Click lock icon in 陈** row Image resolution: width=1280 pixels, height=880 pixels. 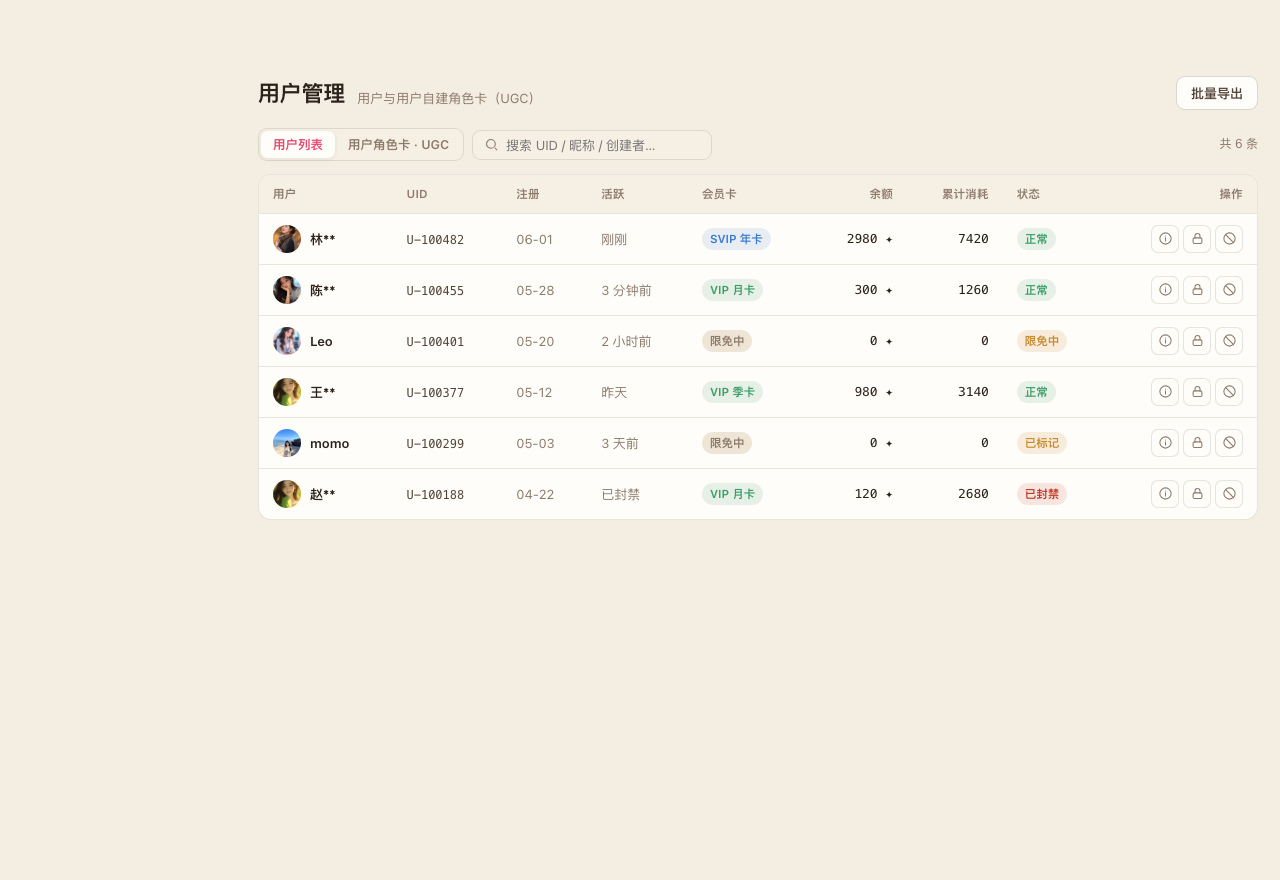(x=1197, y=290)
